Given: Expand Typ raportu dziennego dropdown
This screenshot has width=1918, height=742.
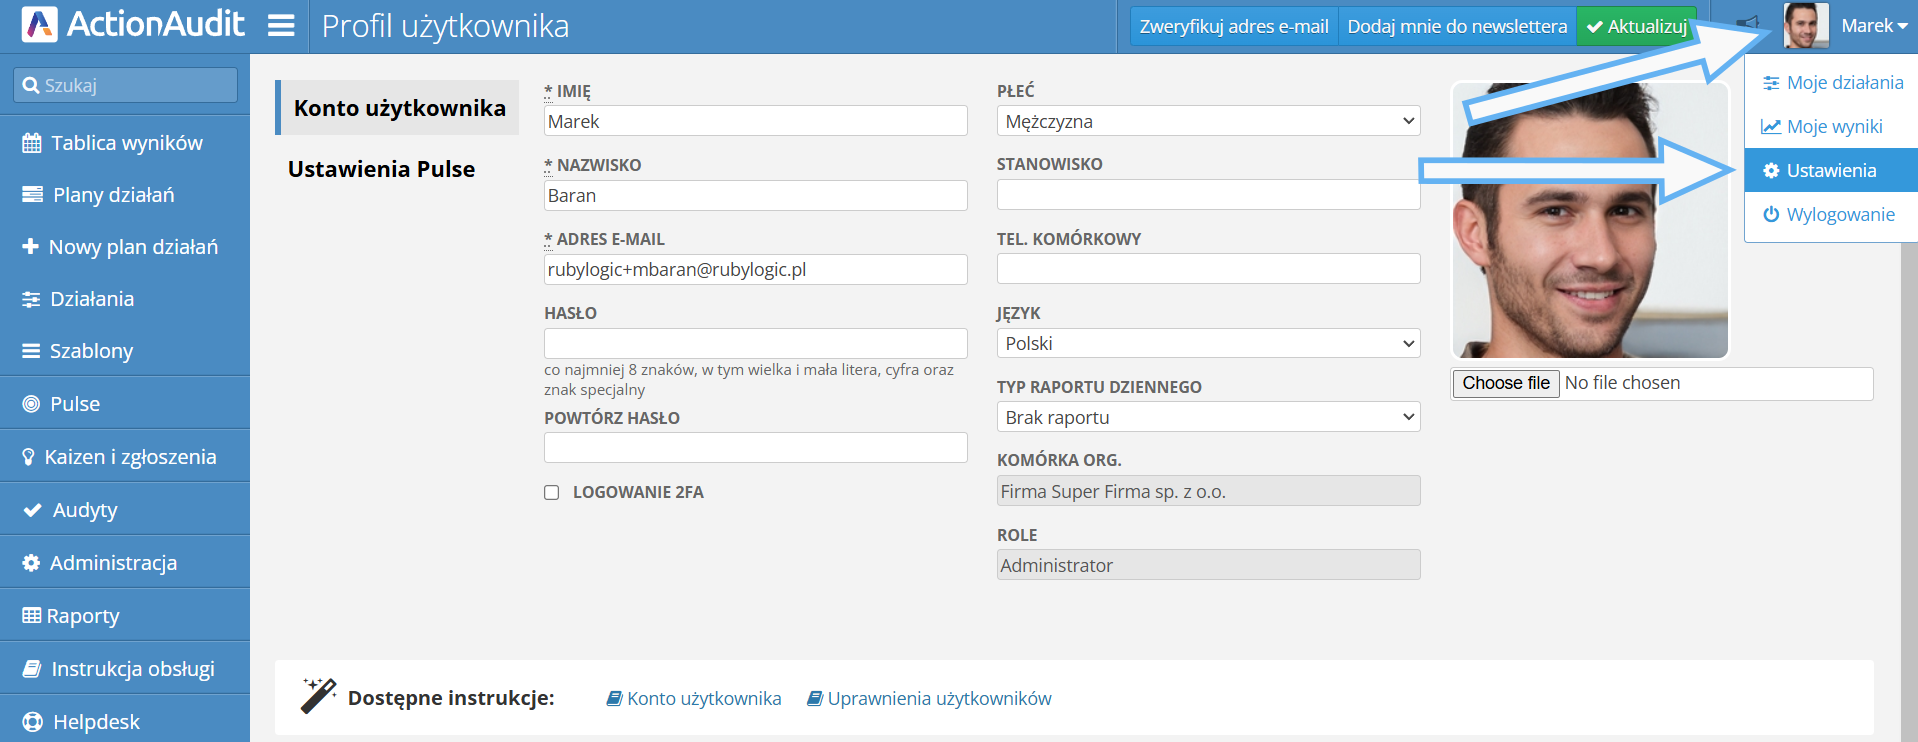Looking at the screenshot, I should pyautogui.click(x=1208, y=417).
